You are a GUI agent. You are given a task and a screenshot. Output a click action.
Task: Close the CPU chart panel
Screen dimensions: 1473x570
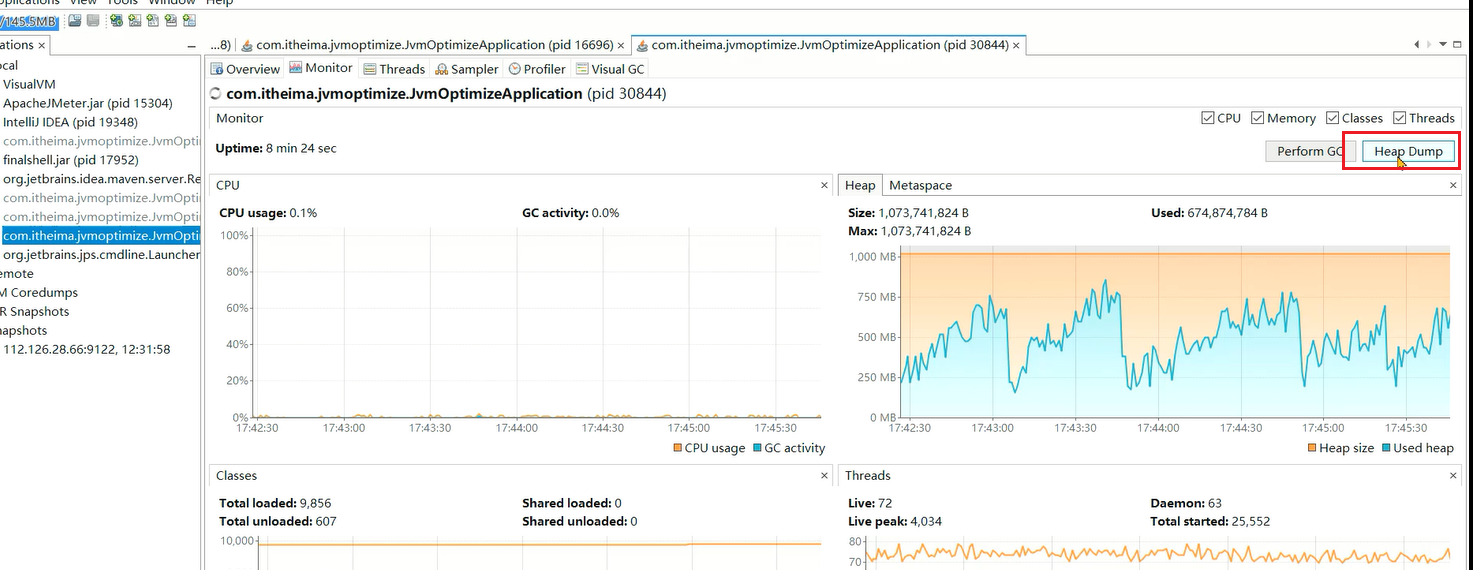point(824,186)
